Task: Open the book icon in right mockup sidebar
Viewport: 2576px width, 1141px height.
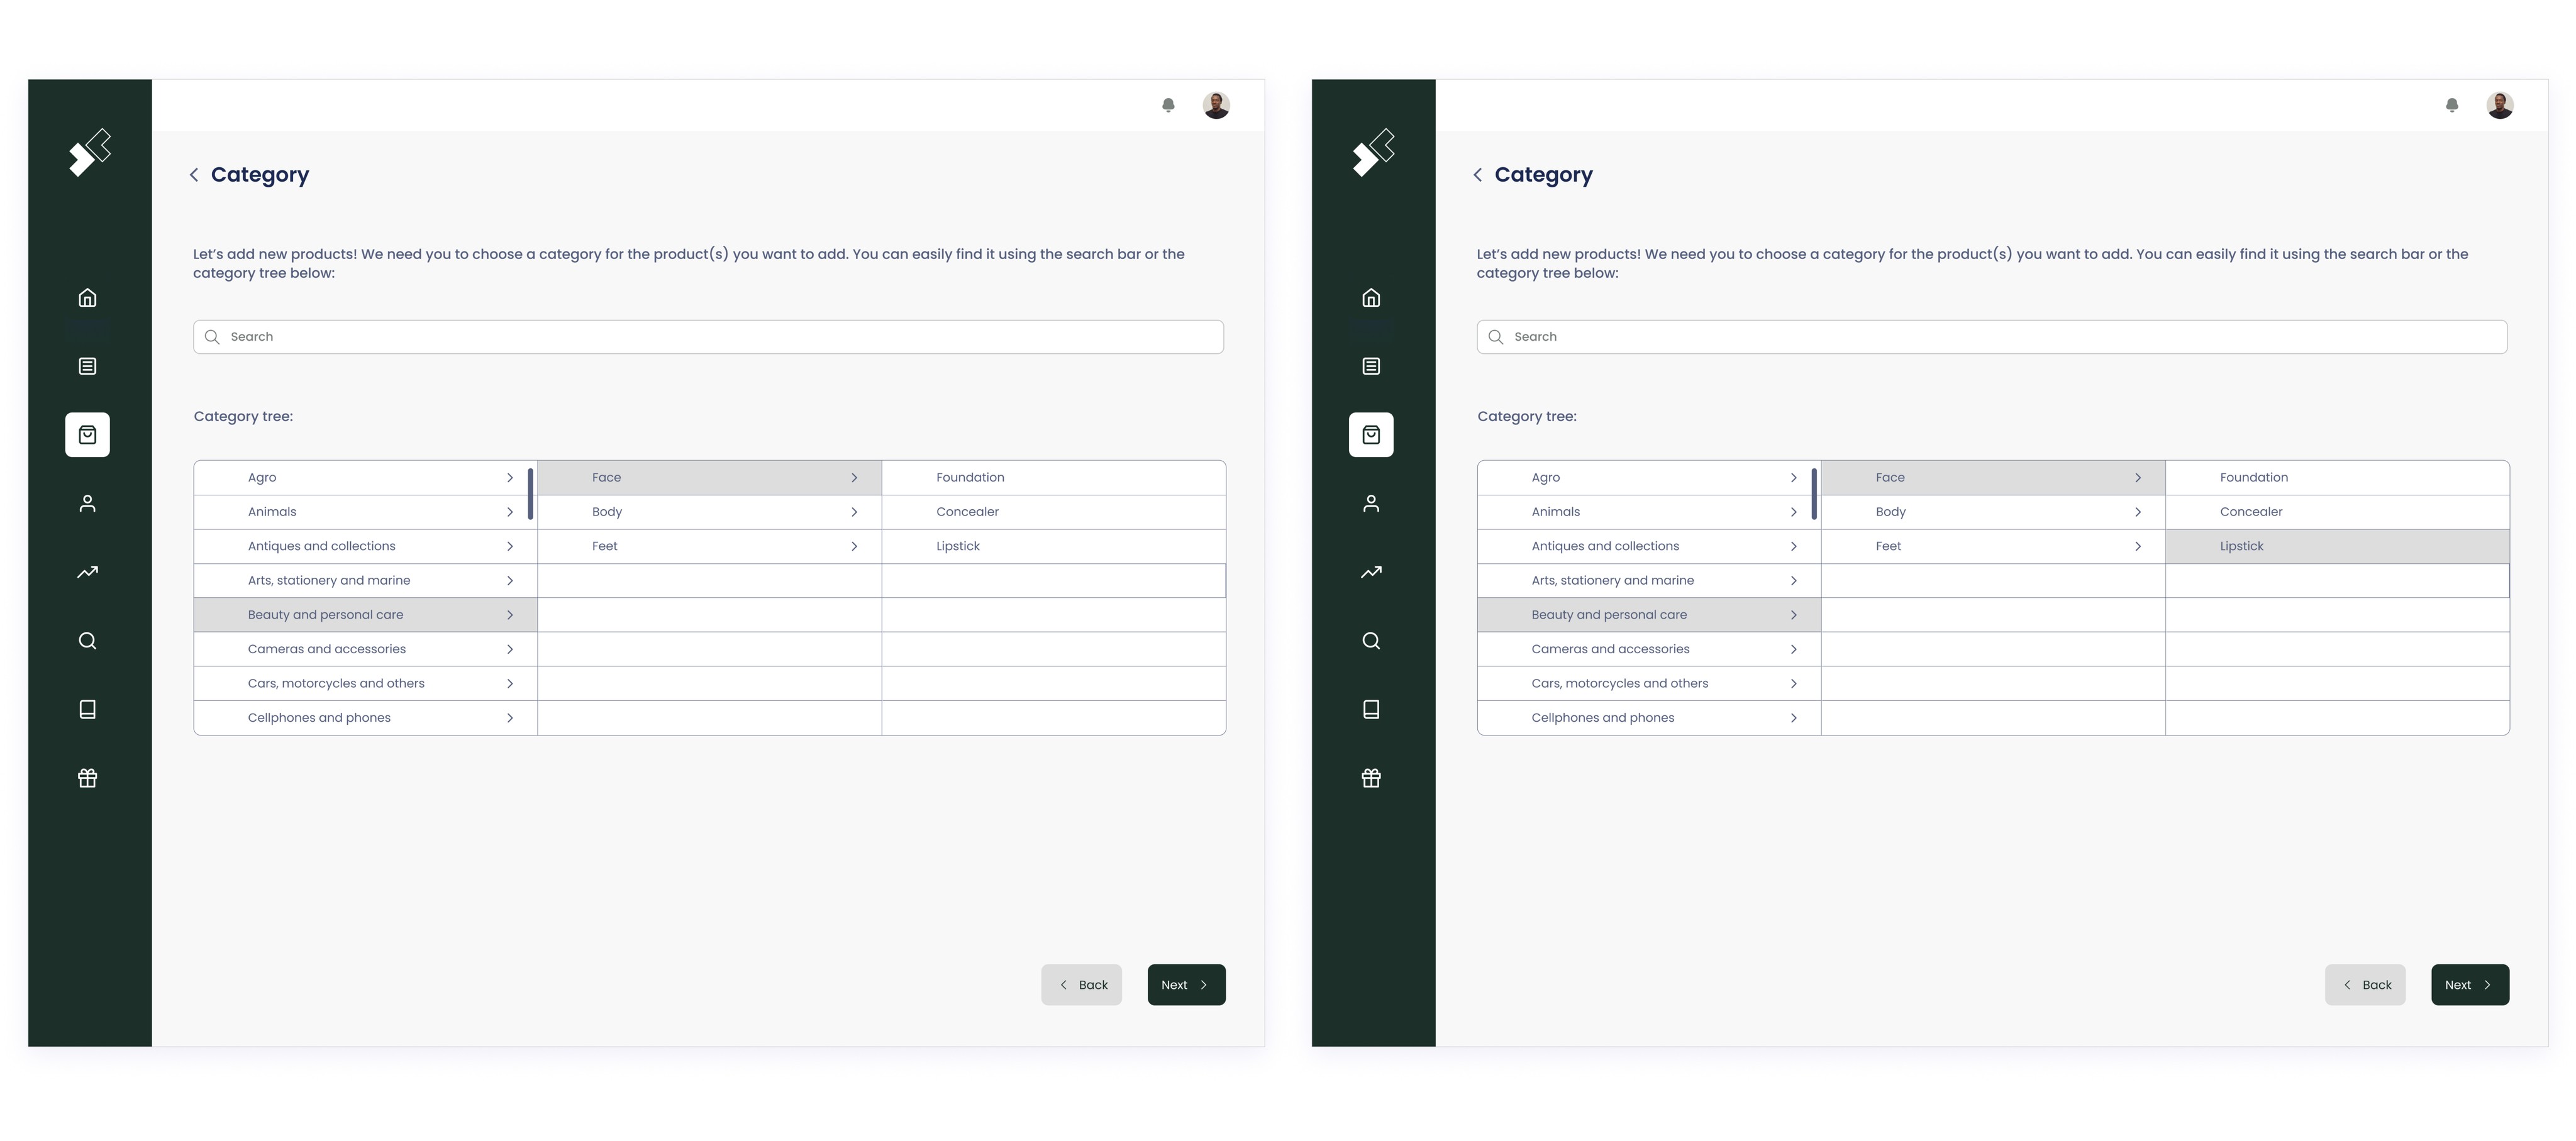Action: [x=1371, y=709]
